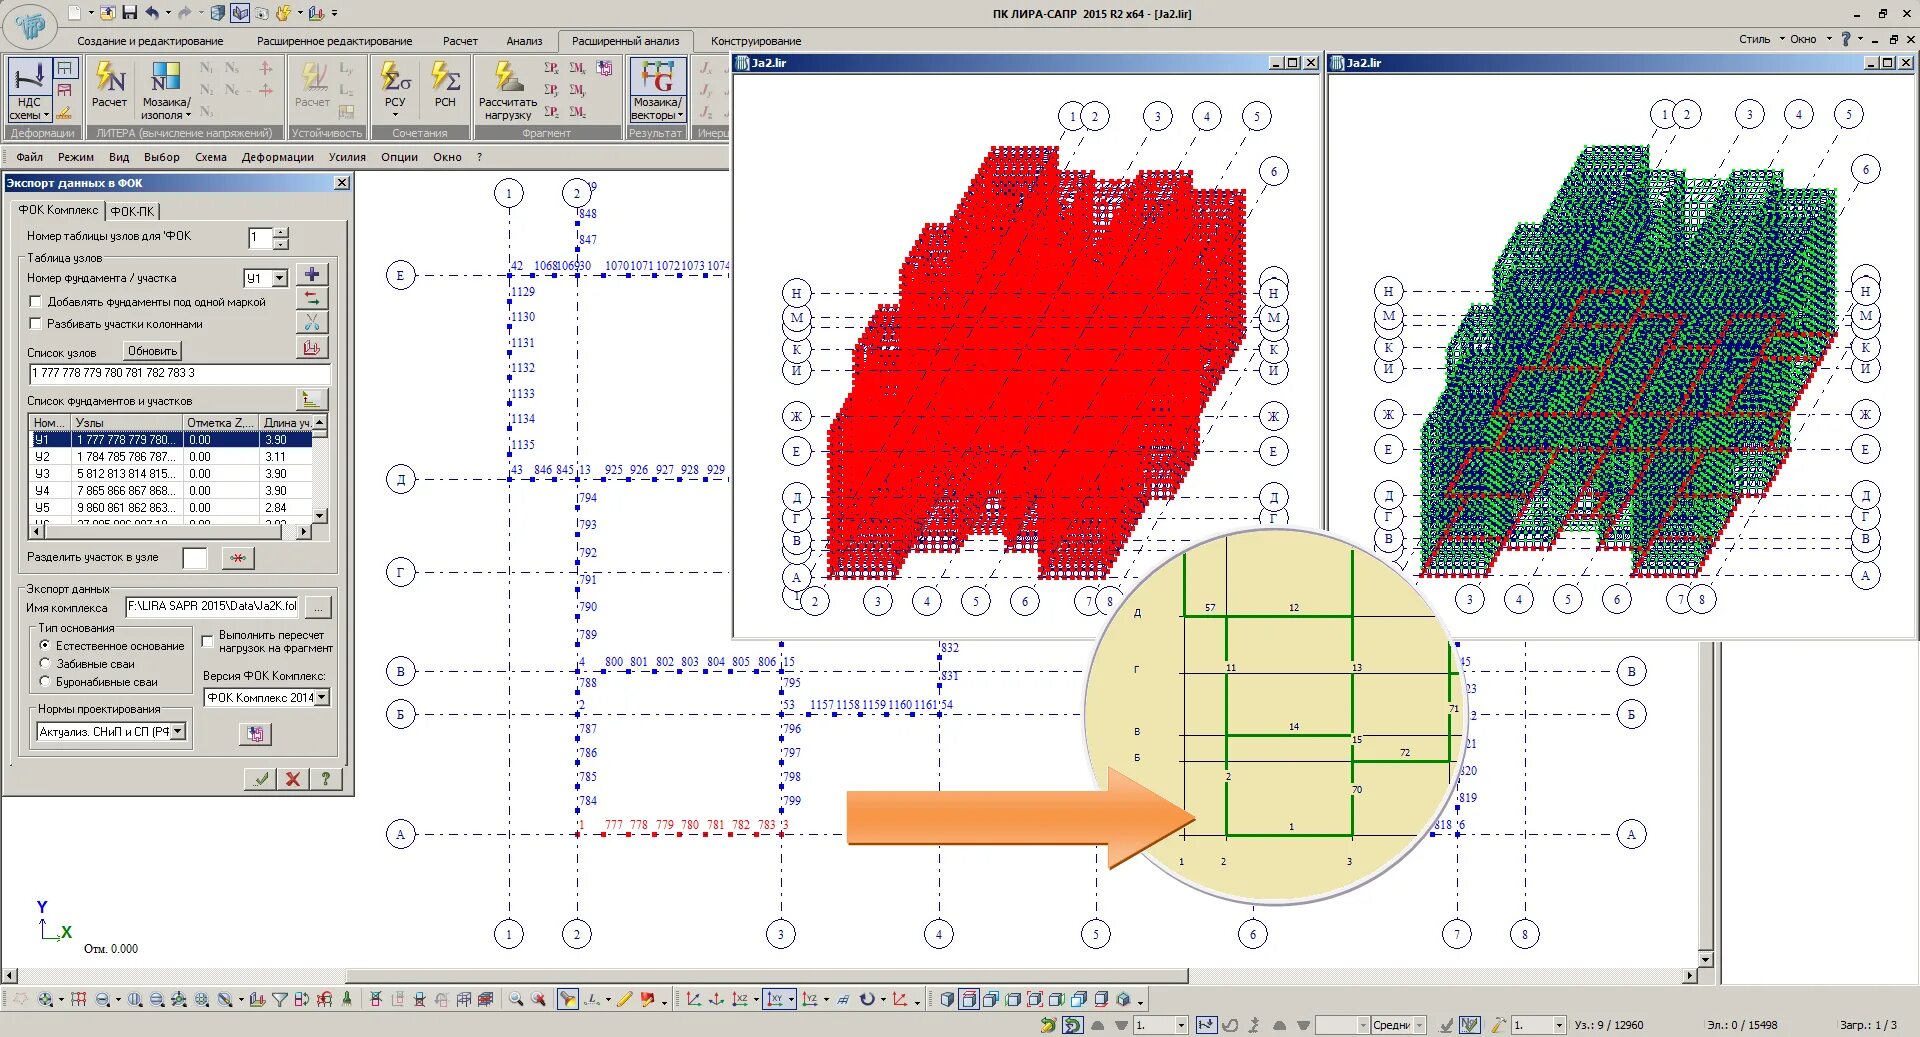Viewport: 1920px width, 1037px height.
Task: Run the ЛИТЕРА Расчет stress calculation
Action: (109, 84)
